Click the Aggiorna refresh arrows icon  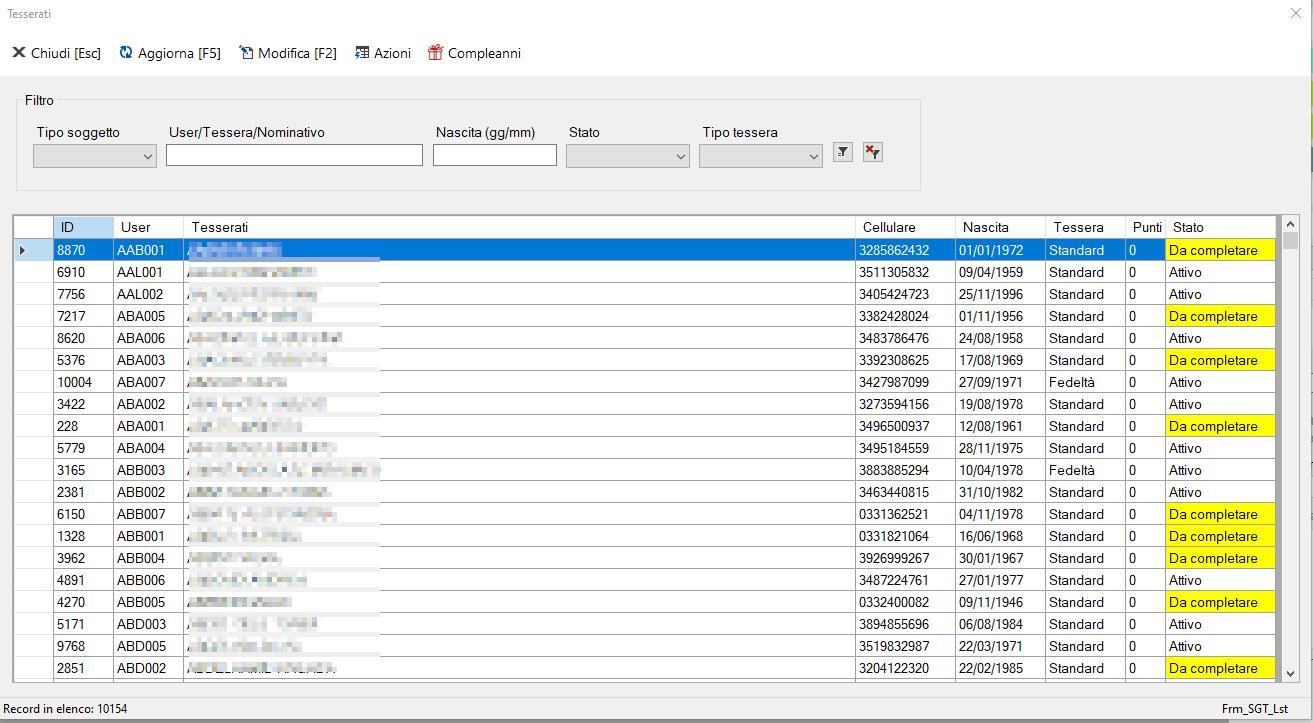point(126,53)
